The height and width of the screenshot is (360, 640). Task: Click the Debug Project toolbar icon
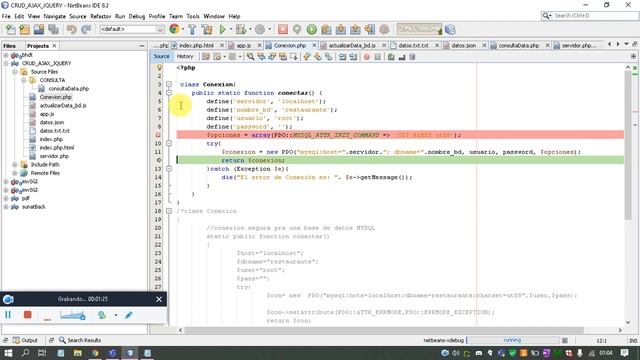[x=241, y=29]
